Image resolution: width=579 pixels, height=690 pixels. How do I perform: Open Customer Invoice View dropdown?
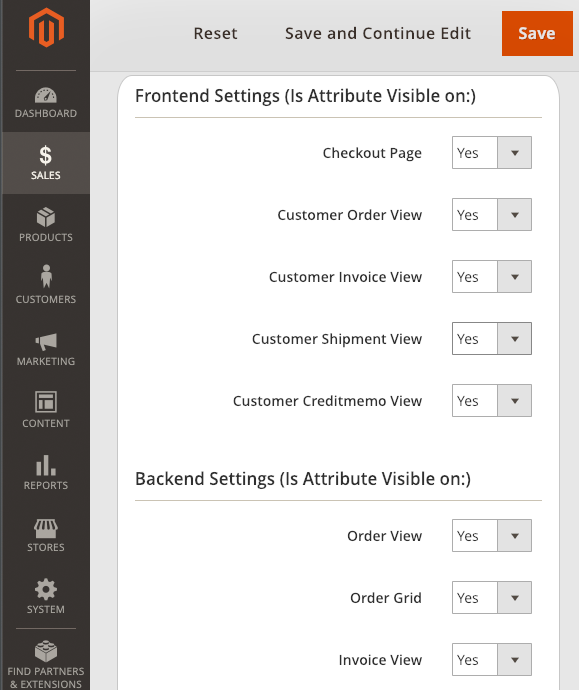[x=491, y=277]
